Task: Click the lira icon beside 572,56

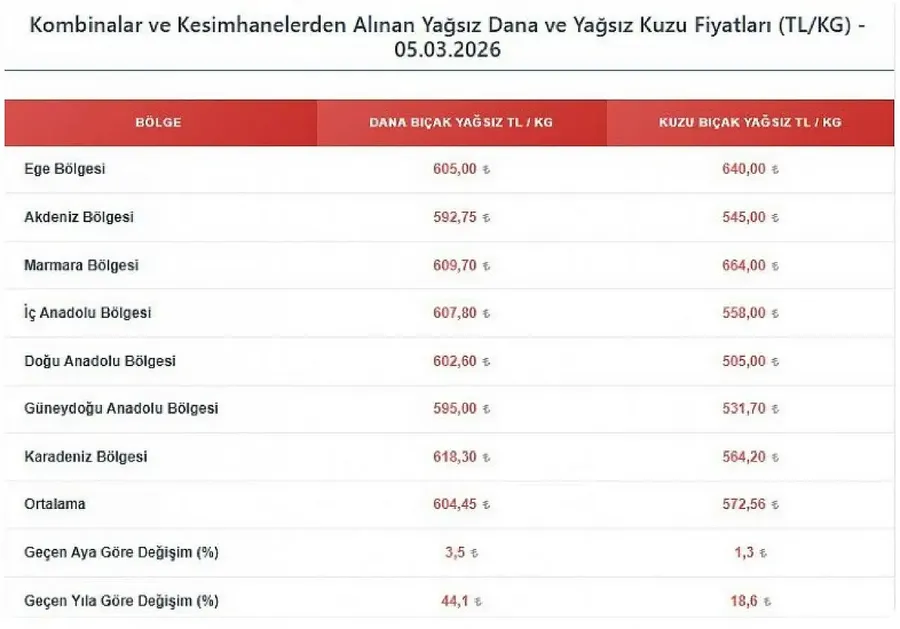Action: (775, 505)
